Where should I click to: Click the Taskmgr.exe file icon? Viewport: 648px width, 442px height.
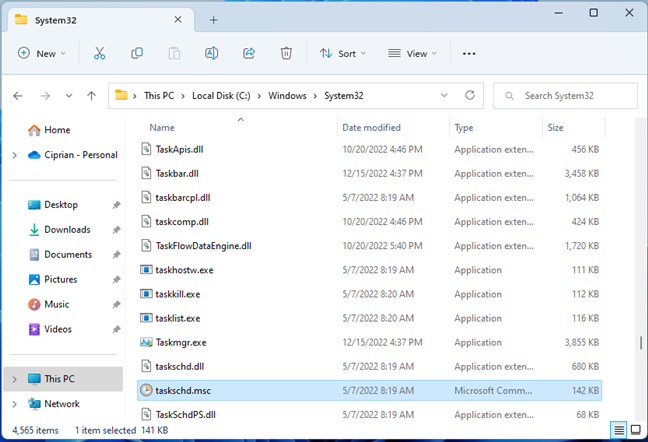(x=146, y=342)
